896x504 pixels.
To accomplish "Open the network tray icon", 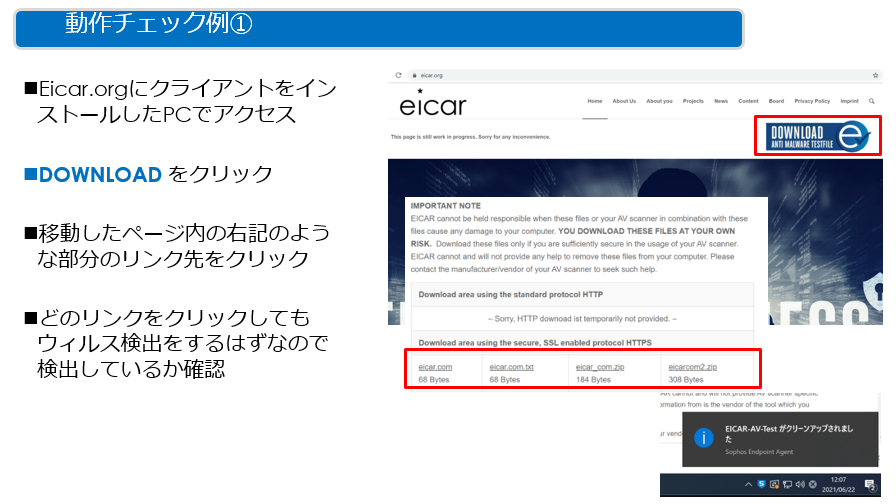I will [787, 484].
